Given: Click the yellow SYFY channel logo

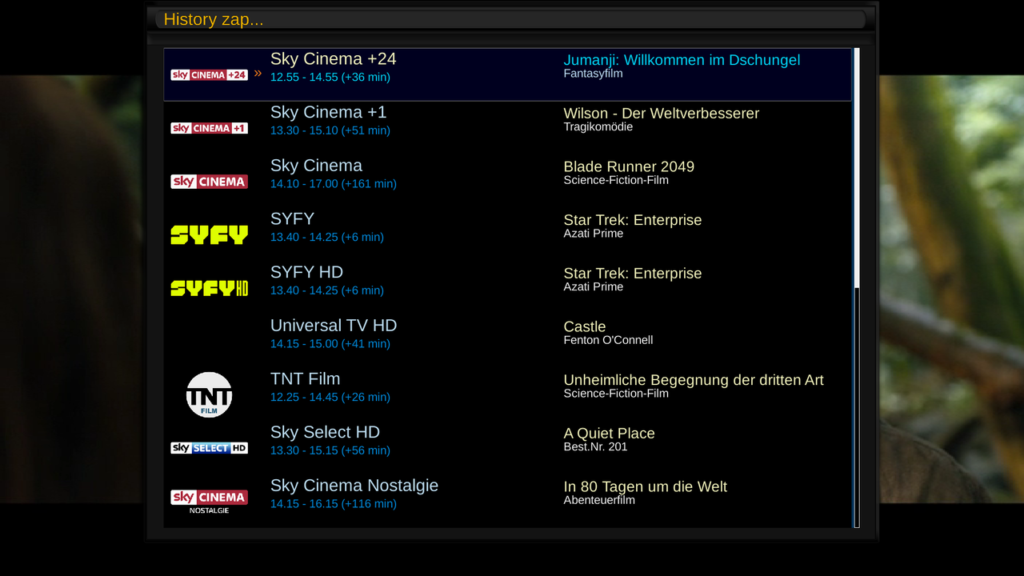Looking at the screenshot, I should (209, 235).
